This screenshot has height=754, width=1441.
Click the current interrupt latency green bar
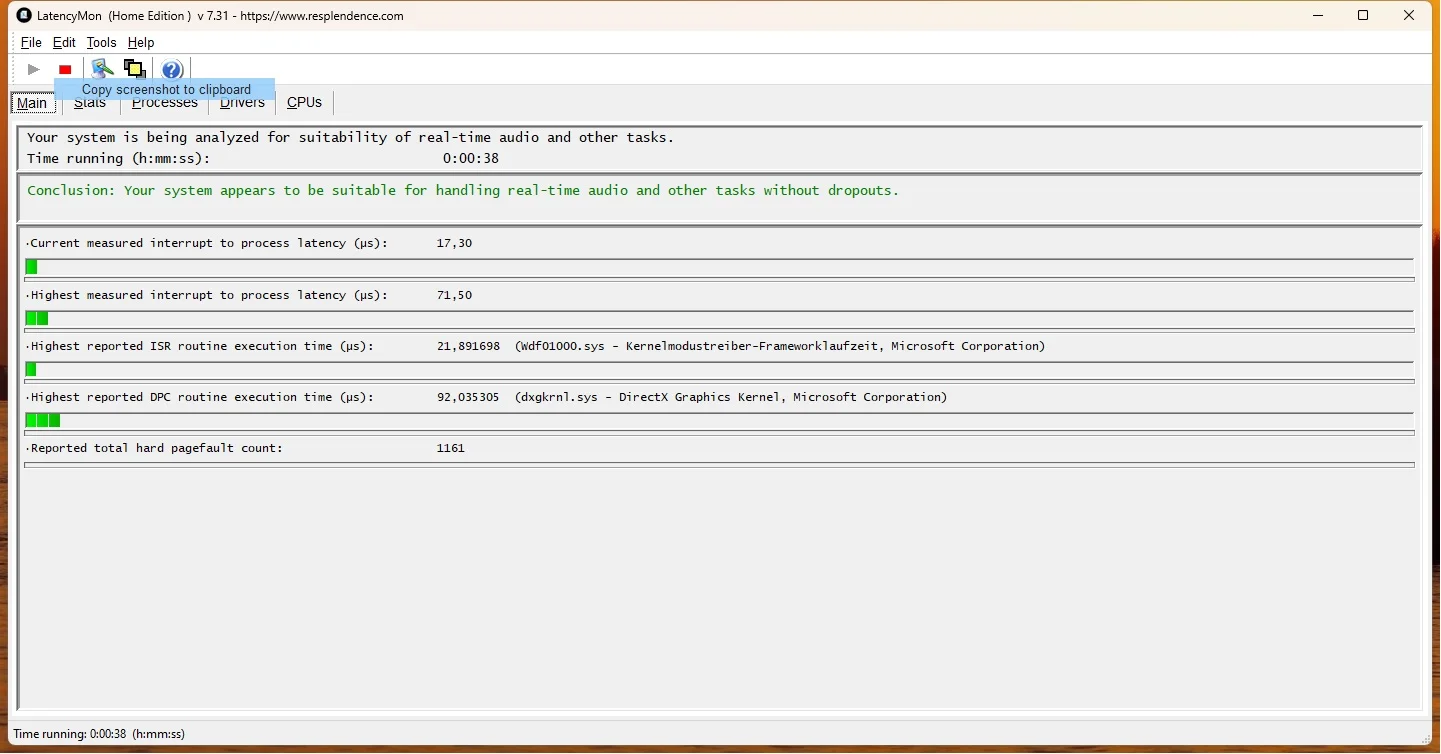click(32, 267)
